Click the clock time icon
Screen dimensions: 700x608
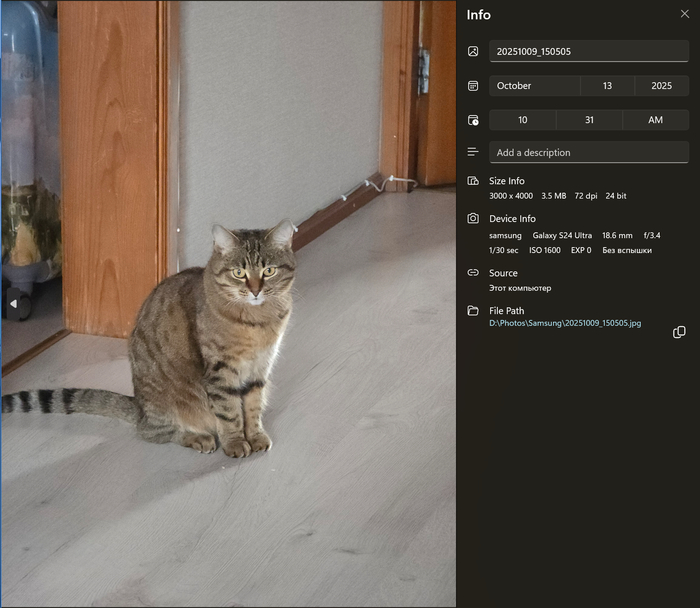[473, 120]
